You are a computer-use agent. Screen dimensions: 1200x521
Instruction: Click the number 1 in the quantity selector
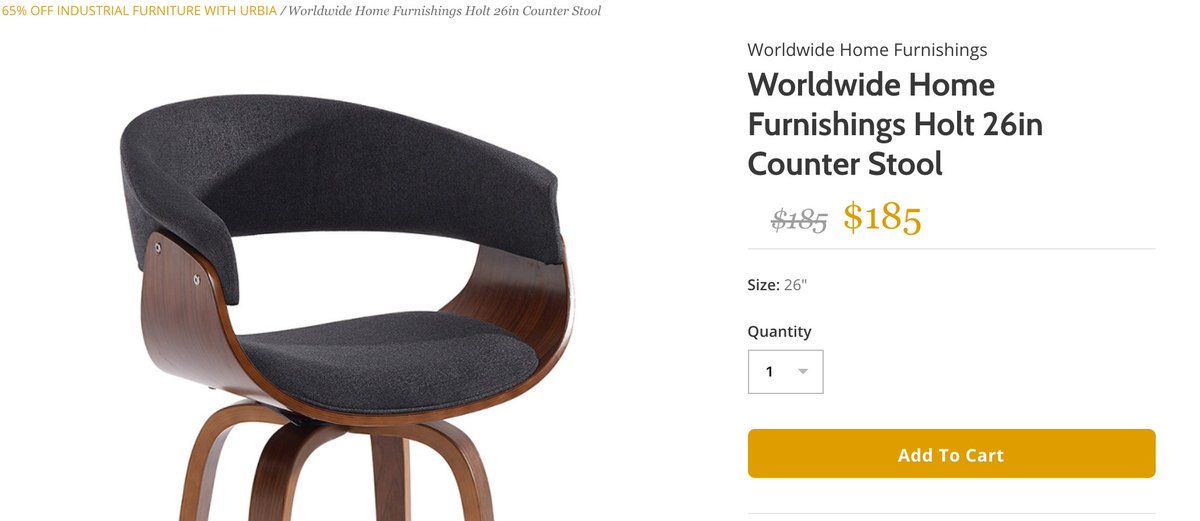769,372
